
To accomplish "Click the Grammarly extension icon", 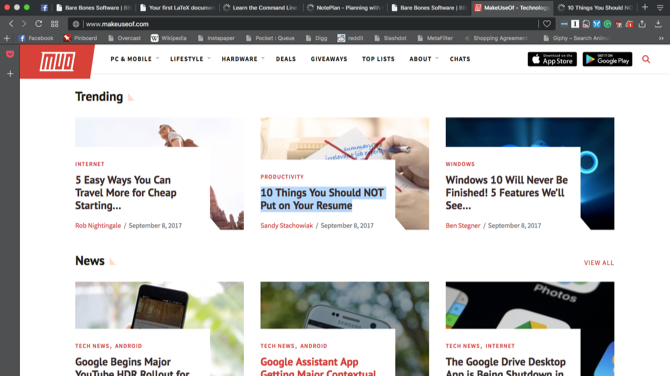I will point(607,24).
